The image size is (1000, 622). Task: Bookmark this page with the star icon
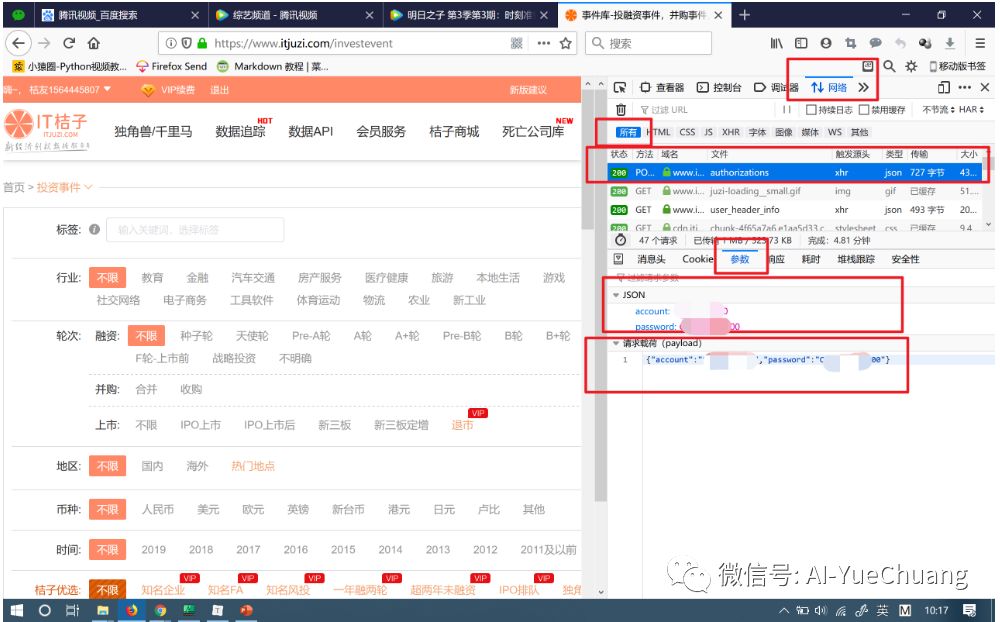tap(565, 43)
